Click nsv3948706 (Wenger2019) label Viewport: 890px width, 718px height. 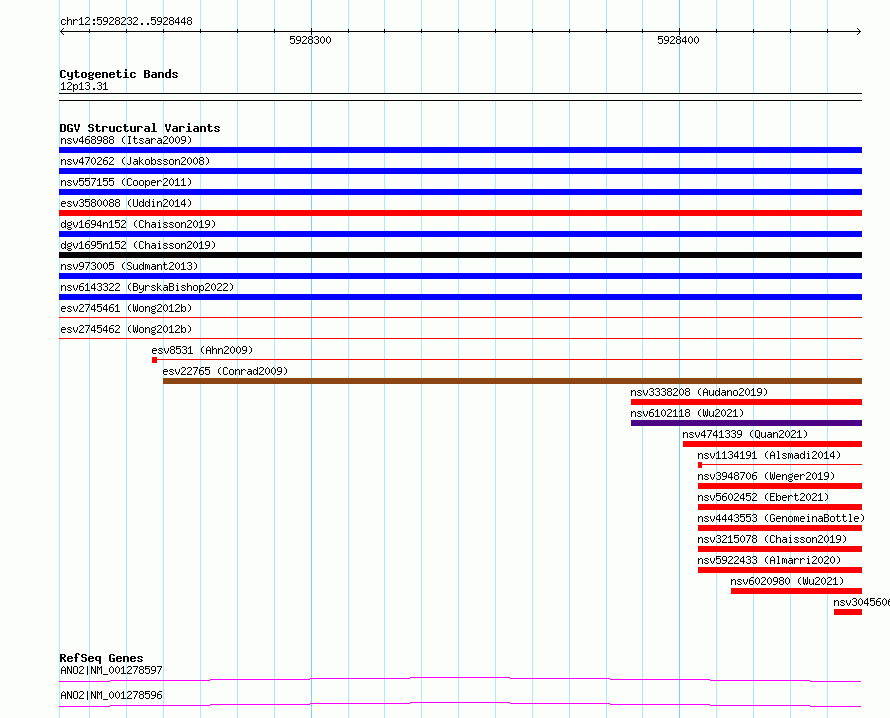coord(766,476)
